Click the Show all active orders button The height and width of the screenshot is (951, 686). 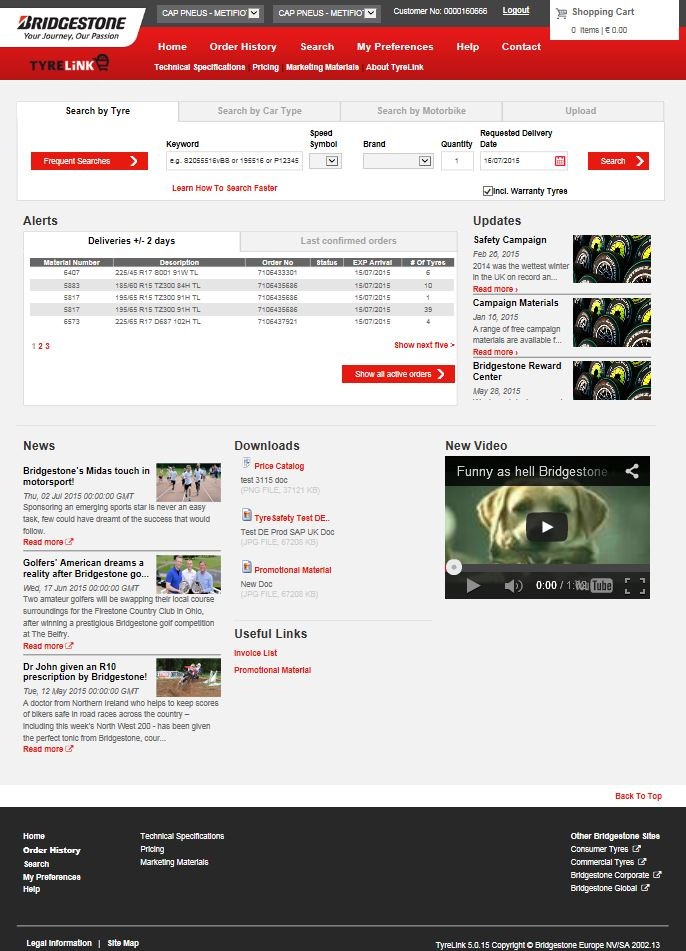[x=398, y=374]
